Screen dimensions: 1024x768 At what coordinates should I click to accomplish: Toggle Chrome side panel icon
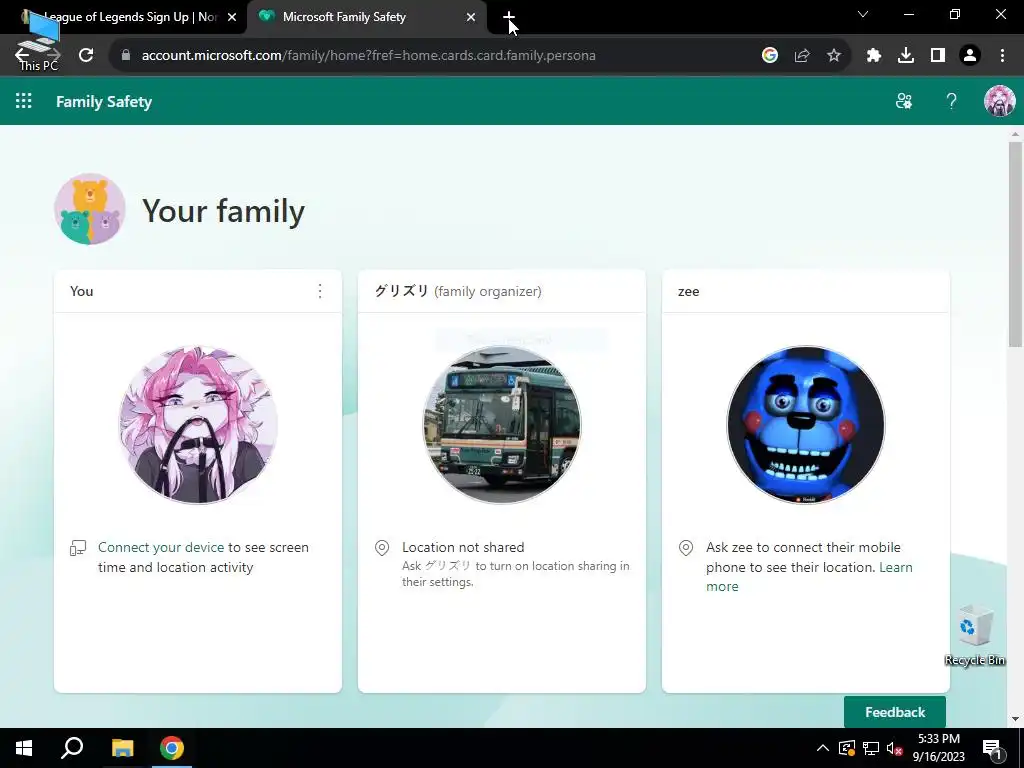[x=938, y=56]
